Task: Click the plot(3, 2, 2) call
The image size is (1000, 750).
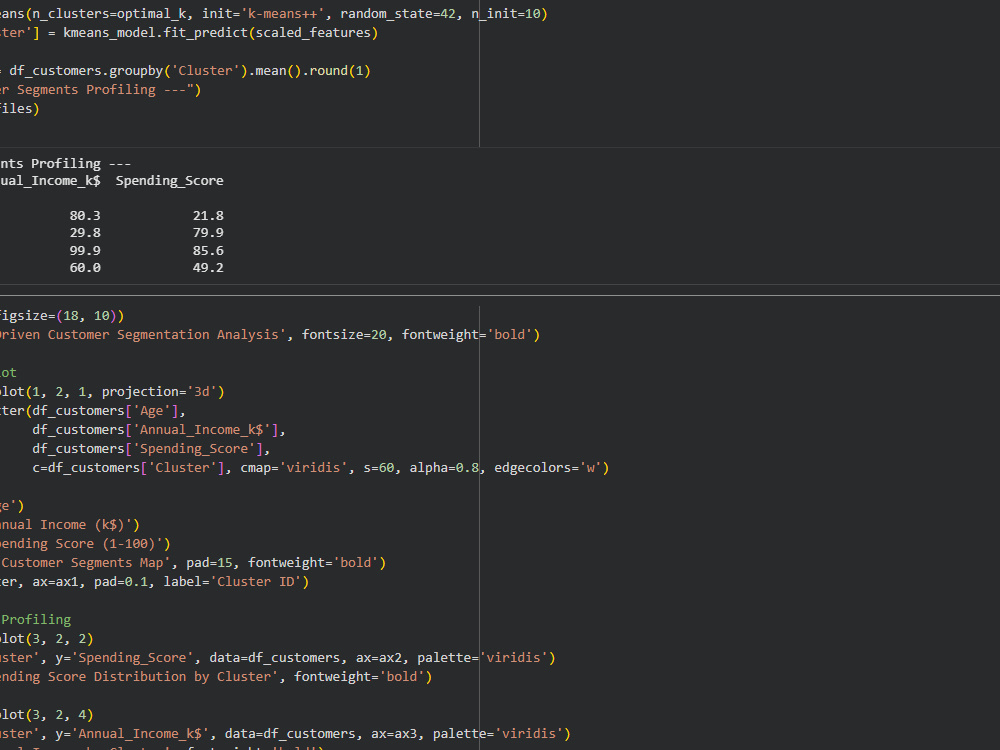Action: click(x=46, y=639)
